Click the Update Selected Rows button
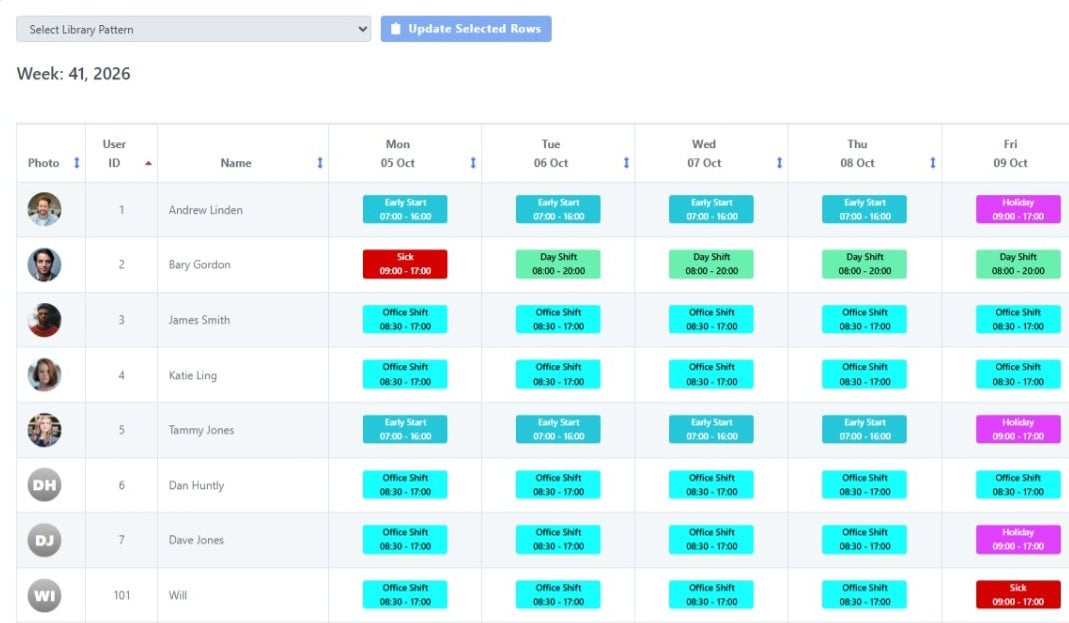This screenshot has height=623, width=1069. pyautogui.click(x=466, y=29)
